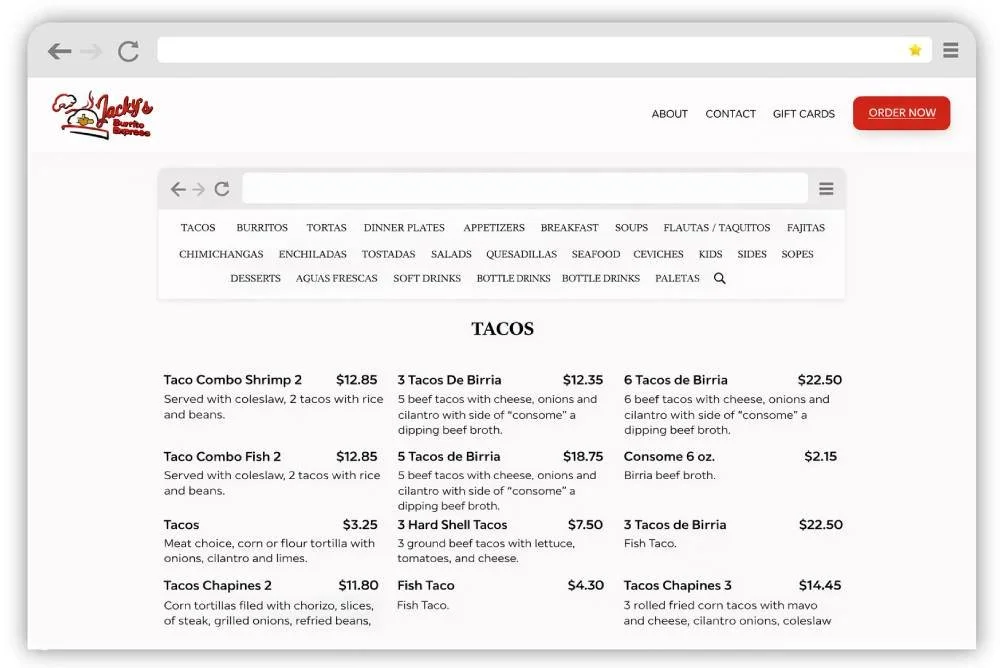The height and width of the screenshot is (668, 1000).
Task: Select the Salads category
Action: (x=451, y=254)
